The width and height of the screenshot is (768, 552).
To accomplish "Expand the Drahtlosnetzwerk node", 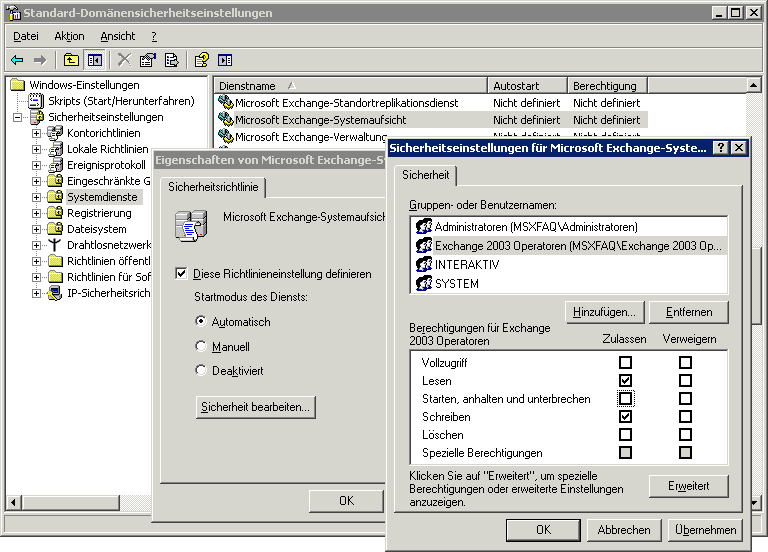I will (x=36, y=245).
